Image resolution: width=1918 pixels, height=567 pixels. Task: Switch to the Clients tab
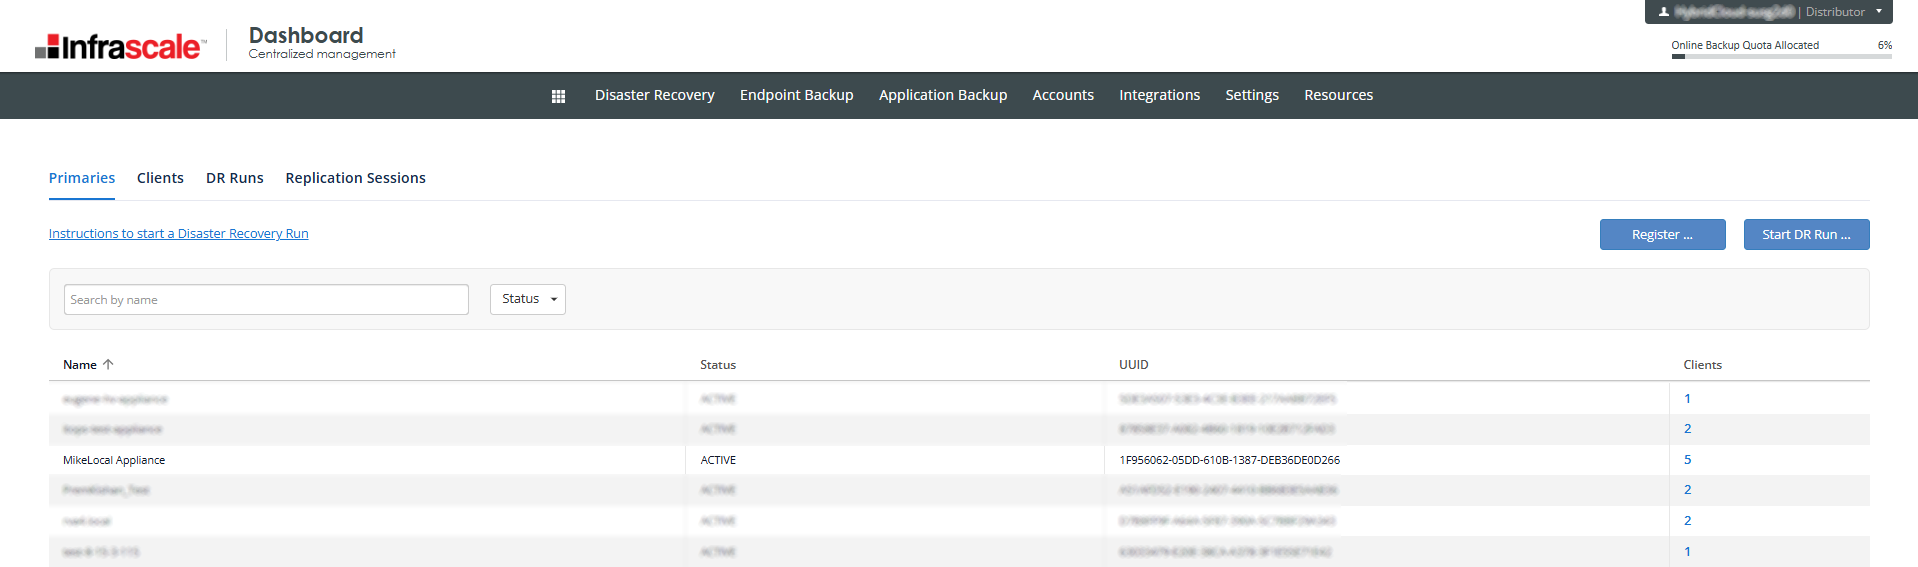coord(160,178)
